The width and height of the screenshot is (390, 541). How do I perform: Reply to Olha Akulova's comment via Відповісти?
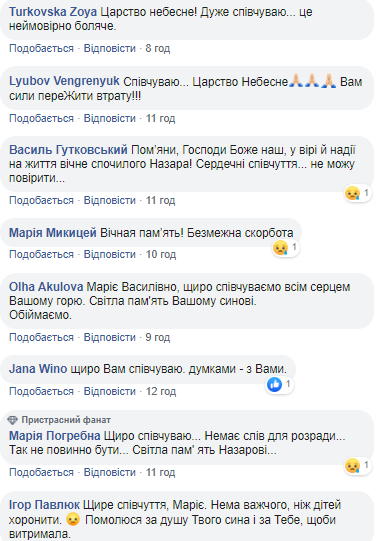pos(110,337)
